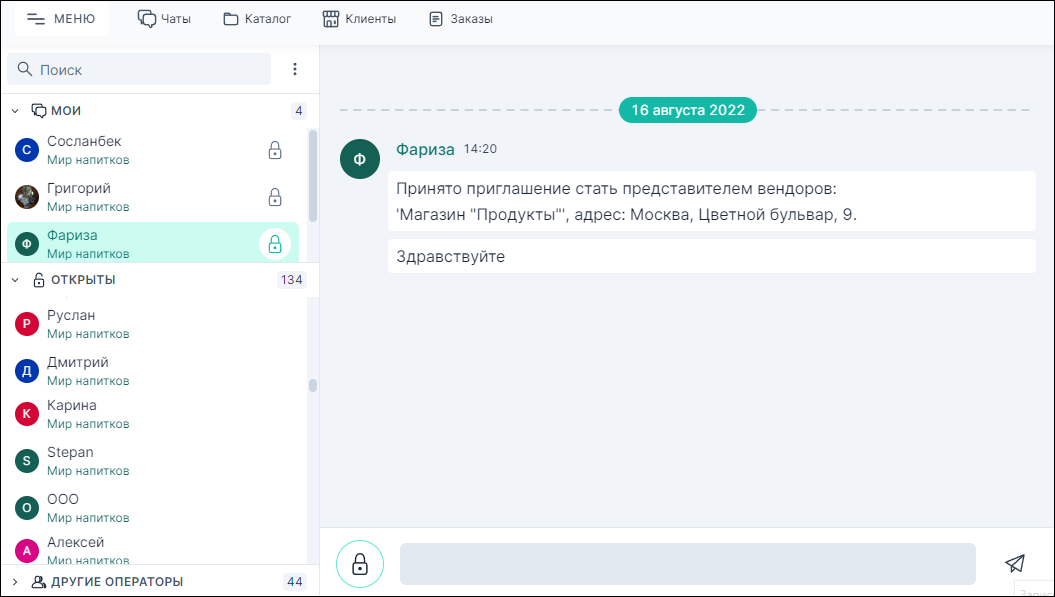Click the chat bubble icon beside Чаты
This screenshot has width=1055, height=597.
[144, 17]
